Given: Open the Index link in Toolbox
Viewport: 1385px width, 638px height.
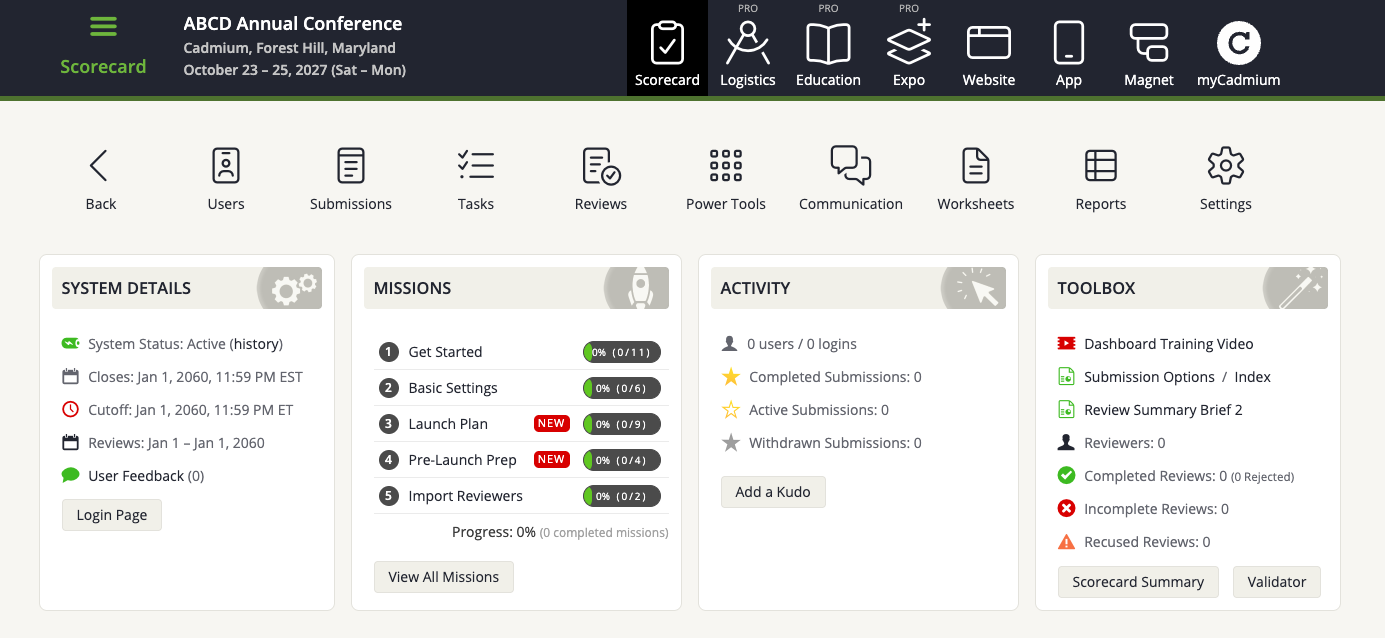Looking at the screenshot, I should [1252, 377].
